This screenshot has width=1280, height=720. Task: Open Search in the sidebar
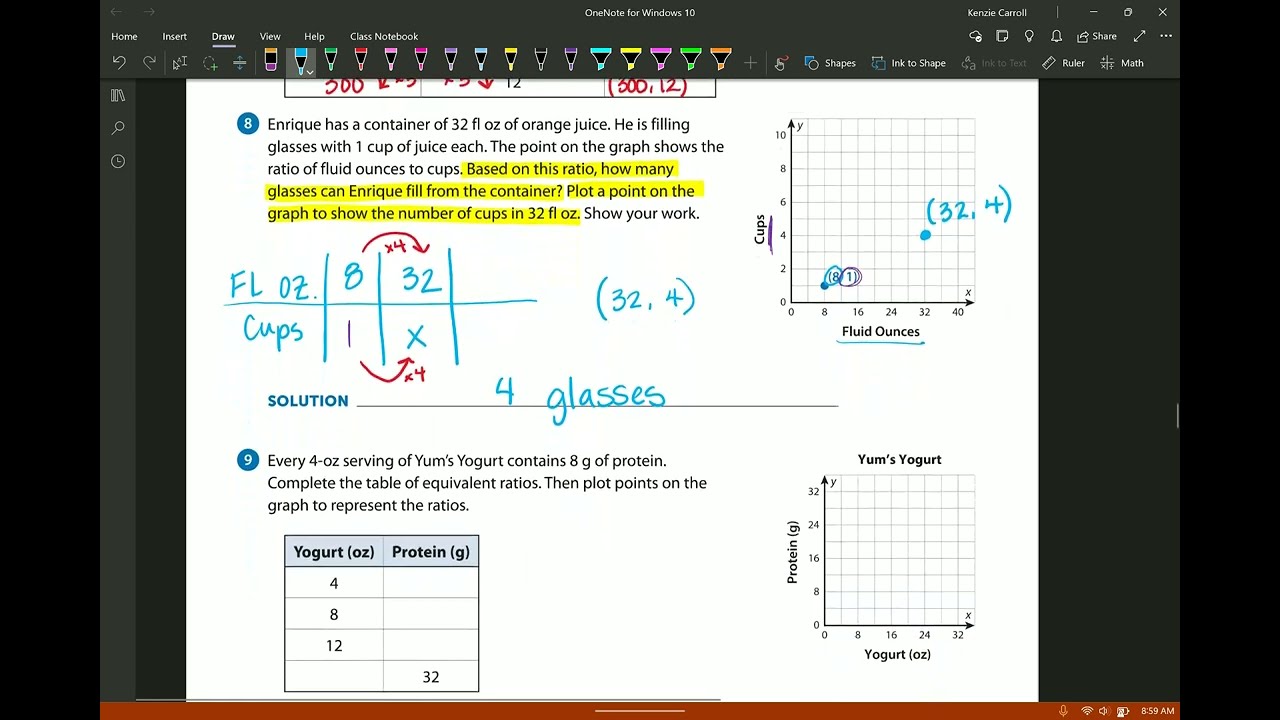tap(118, 128)
